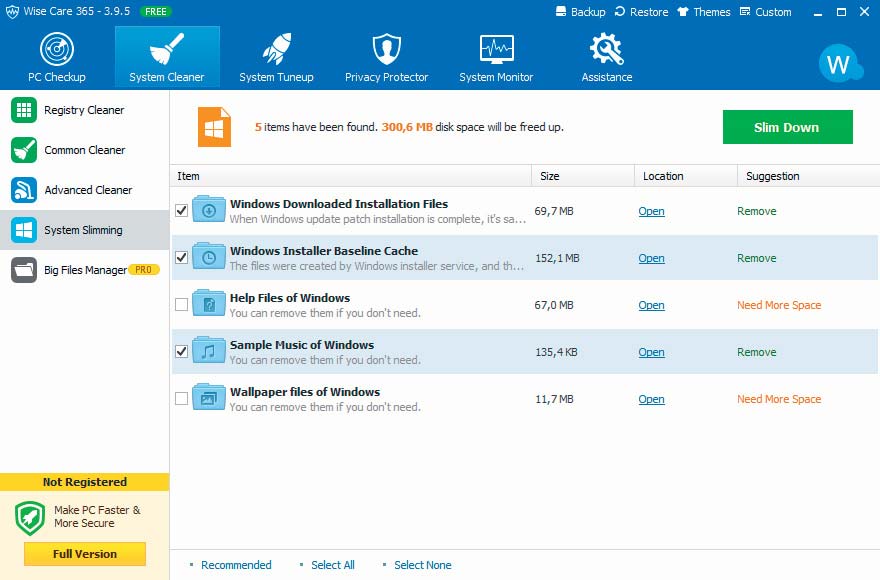Image resolution: width=880 pixels, height=580 pixels.
Task: Select Common Cleaner in the sidebar
Action: point(84,150)
